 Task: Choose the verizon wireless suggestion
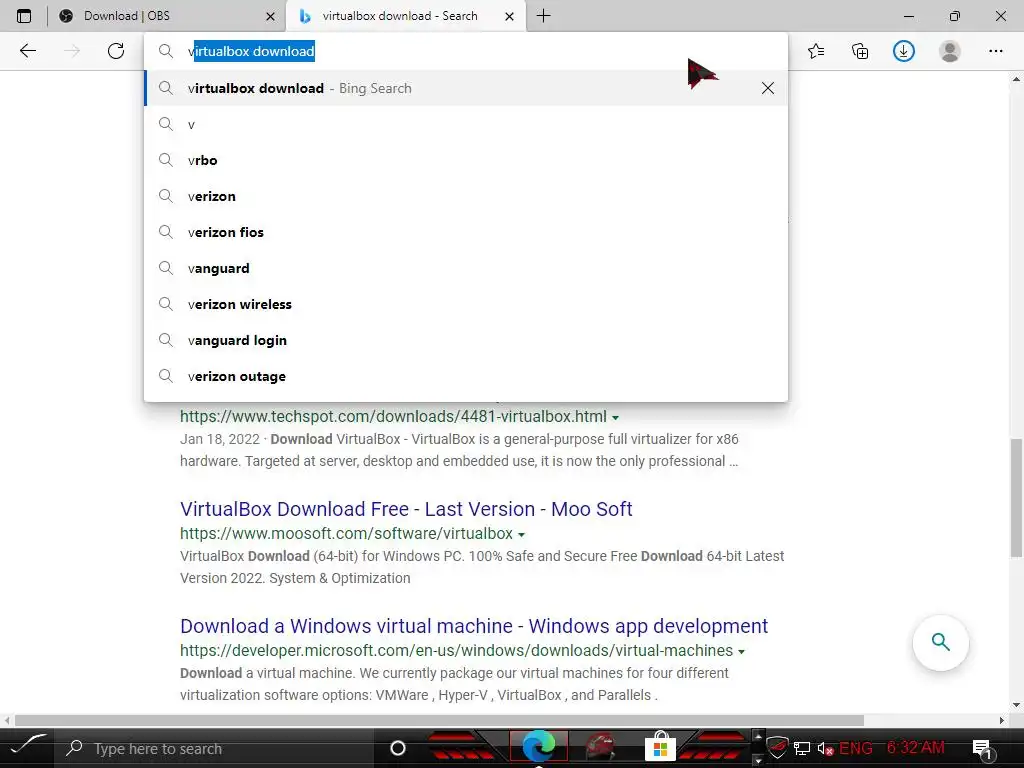pyautogui.click(x=466, y=304)
